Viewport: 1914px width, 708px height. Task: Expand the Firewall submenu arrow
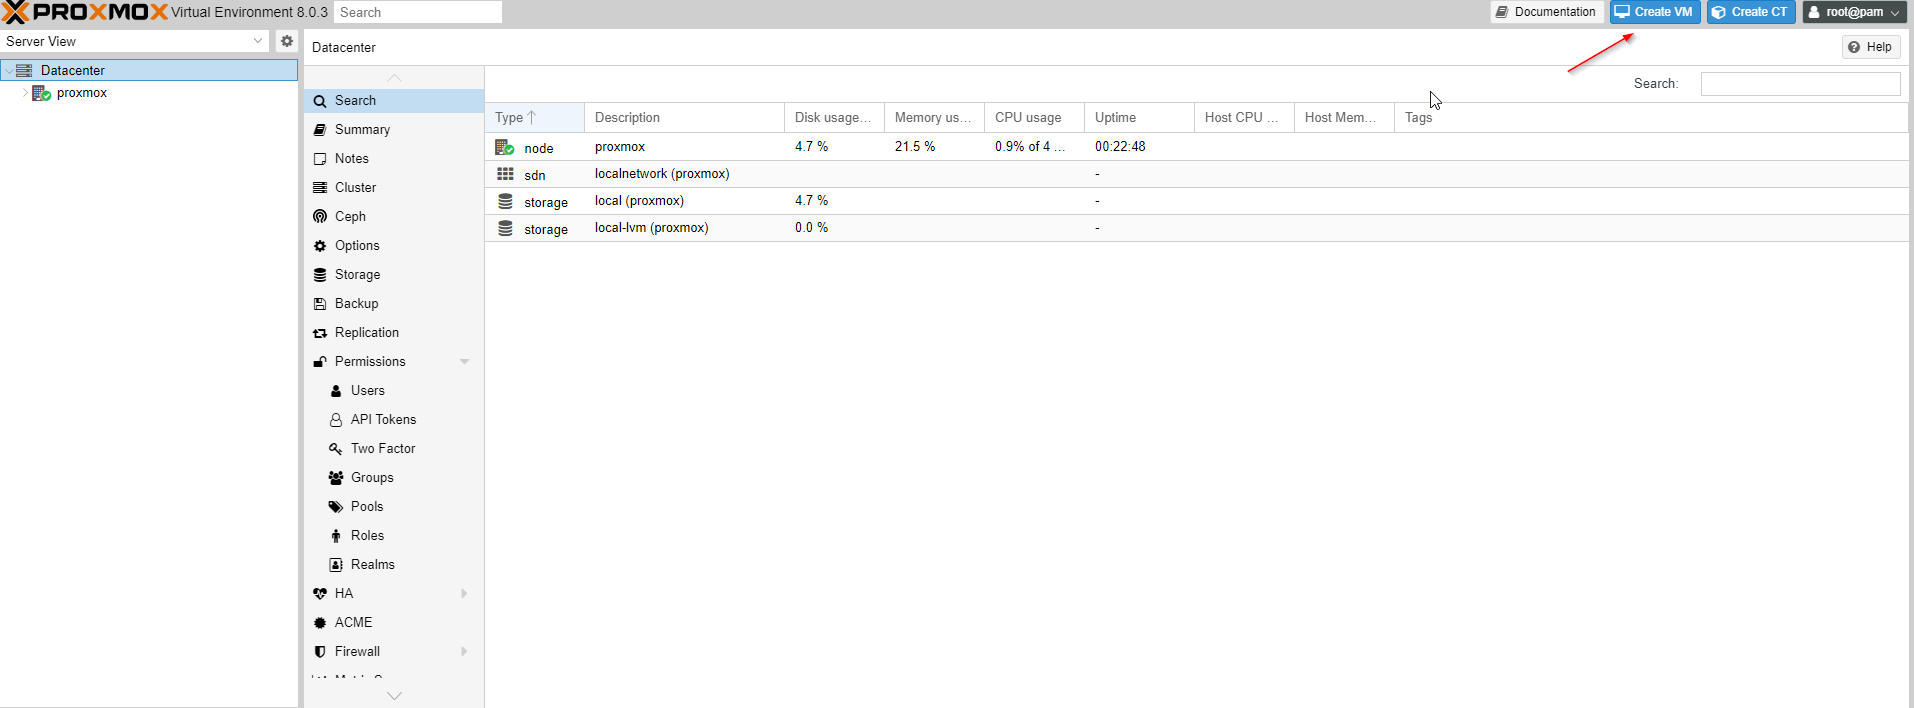(x=464, y=652)
